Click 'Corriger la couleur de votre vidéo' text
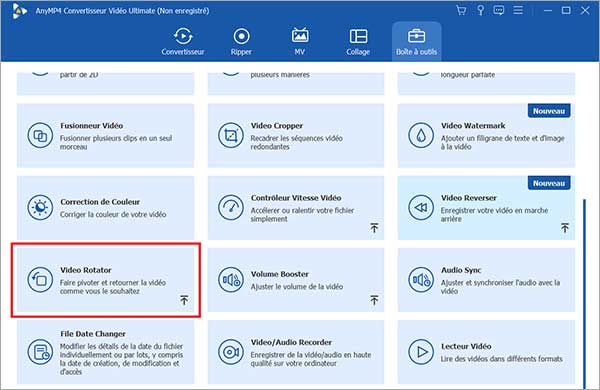 [x=113, y=214]
